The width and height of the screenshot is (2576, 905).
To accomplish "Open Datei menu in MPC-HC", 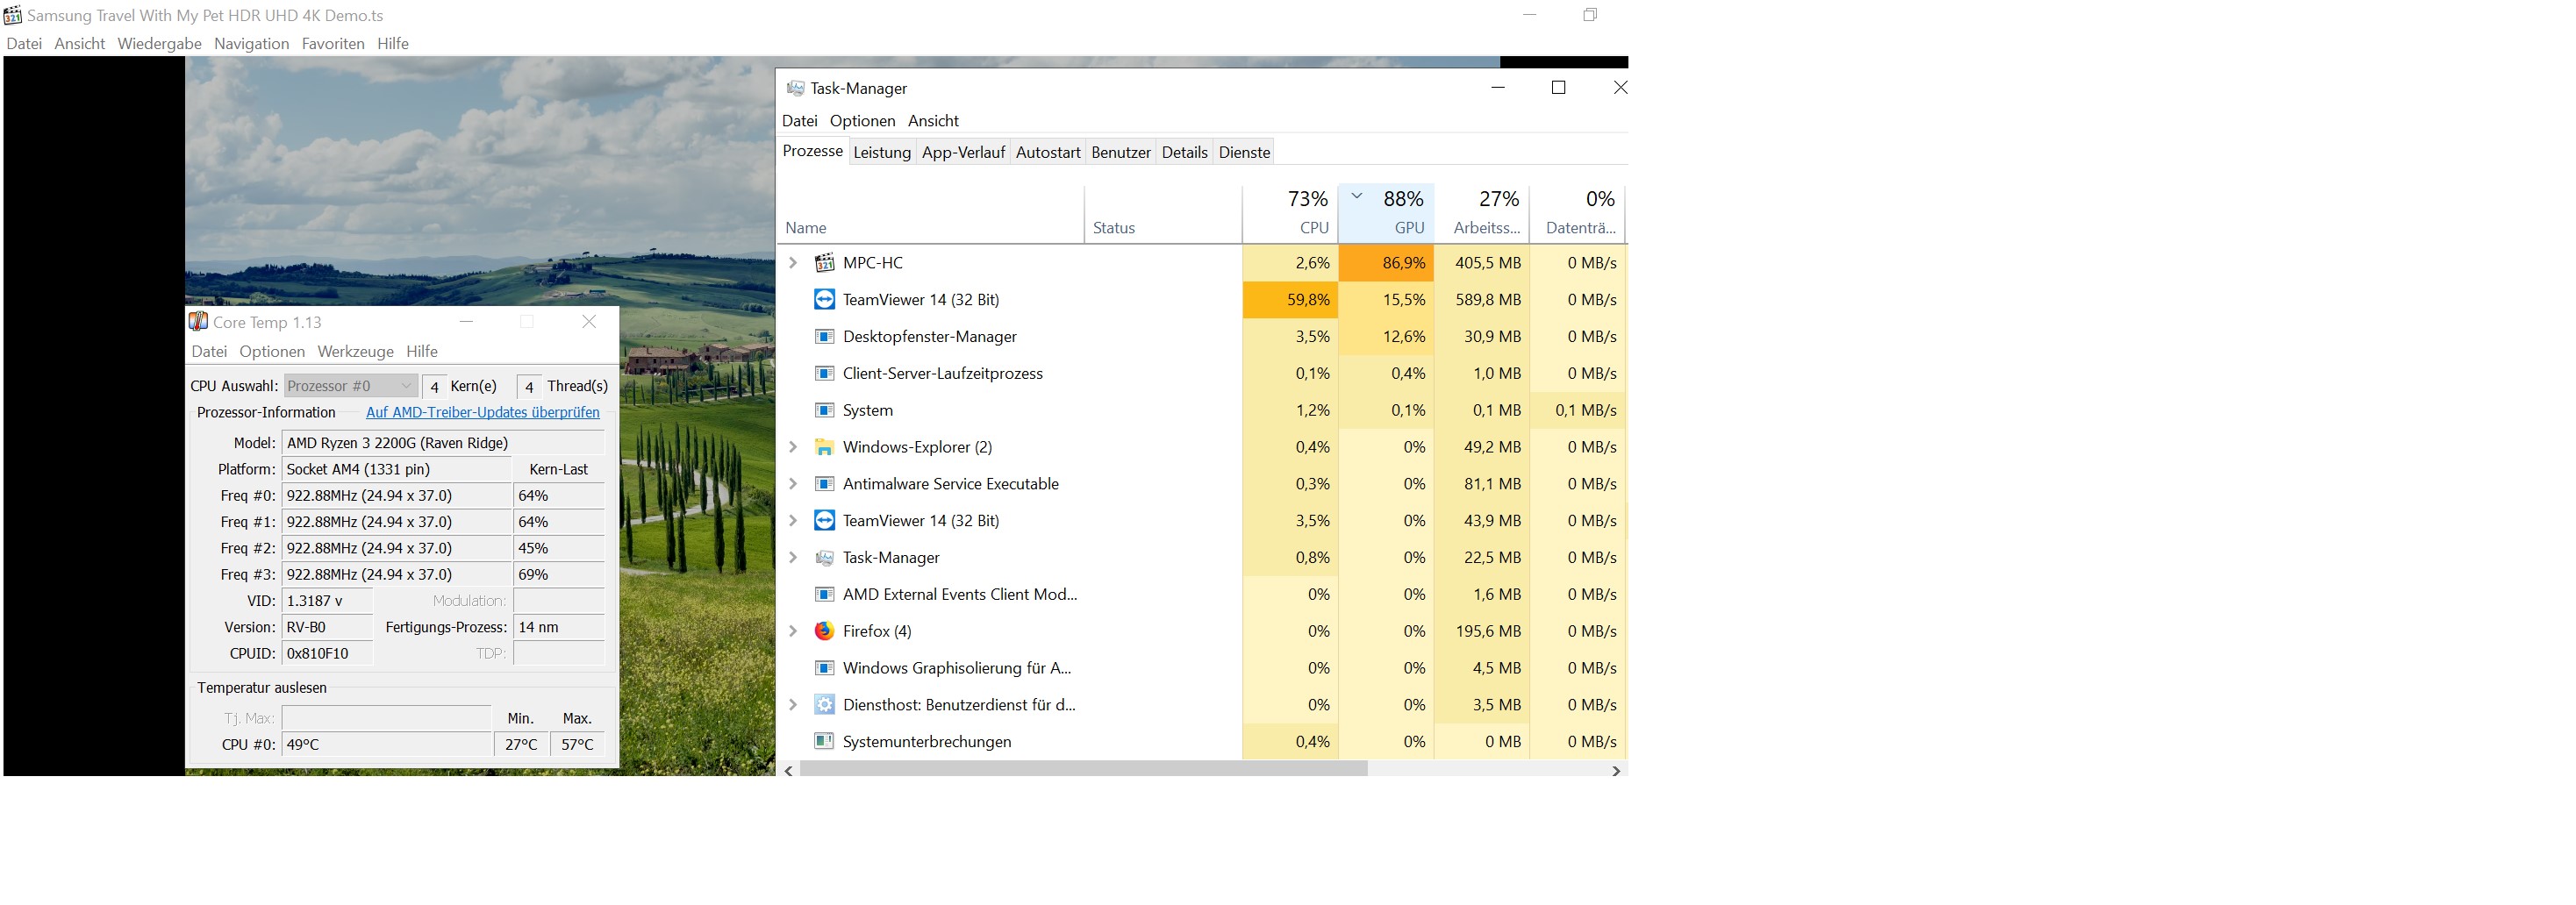I will tap(24, 44).
